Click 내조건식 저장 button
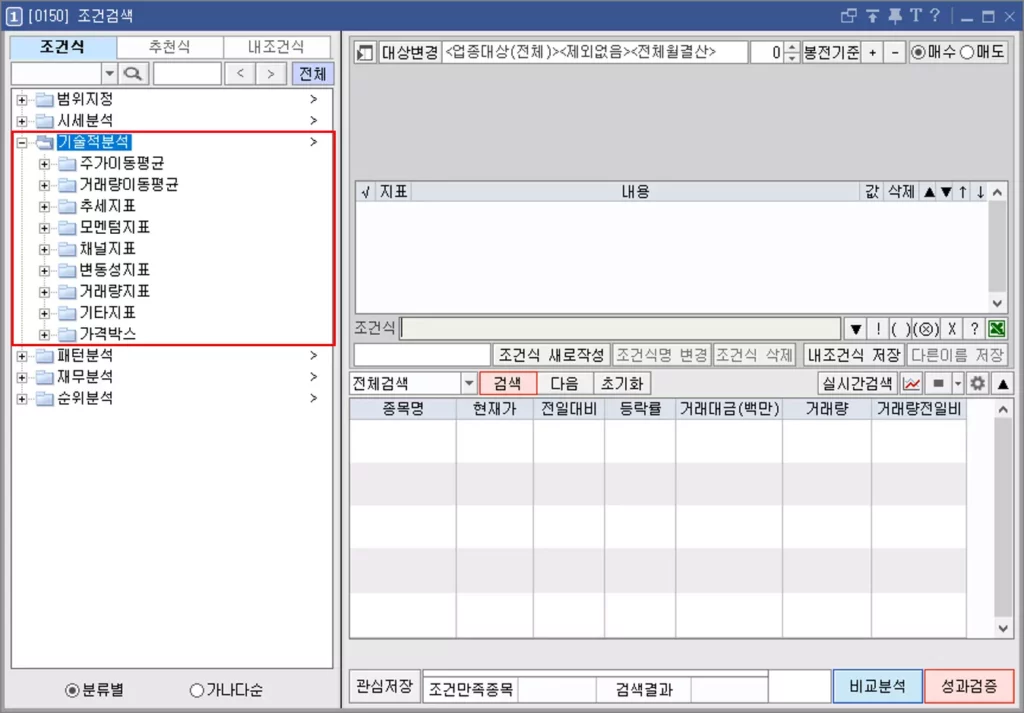 [x=854, y=355]
